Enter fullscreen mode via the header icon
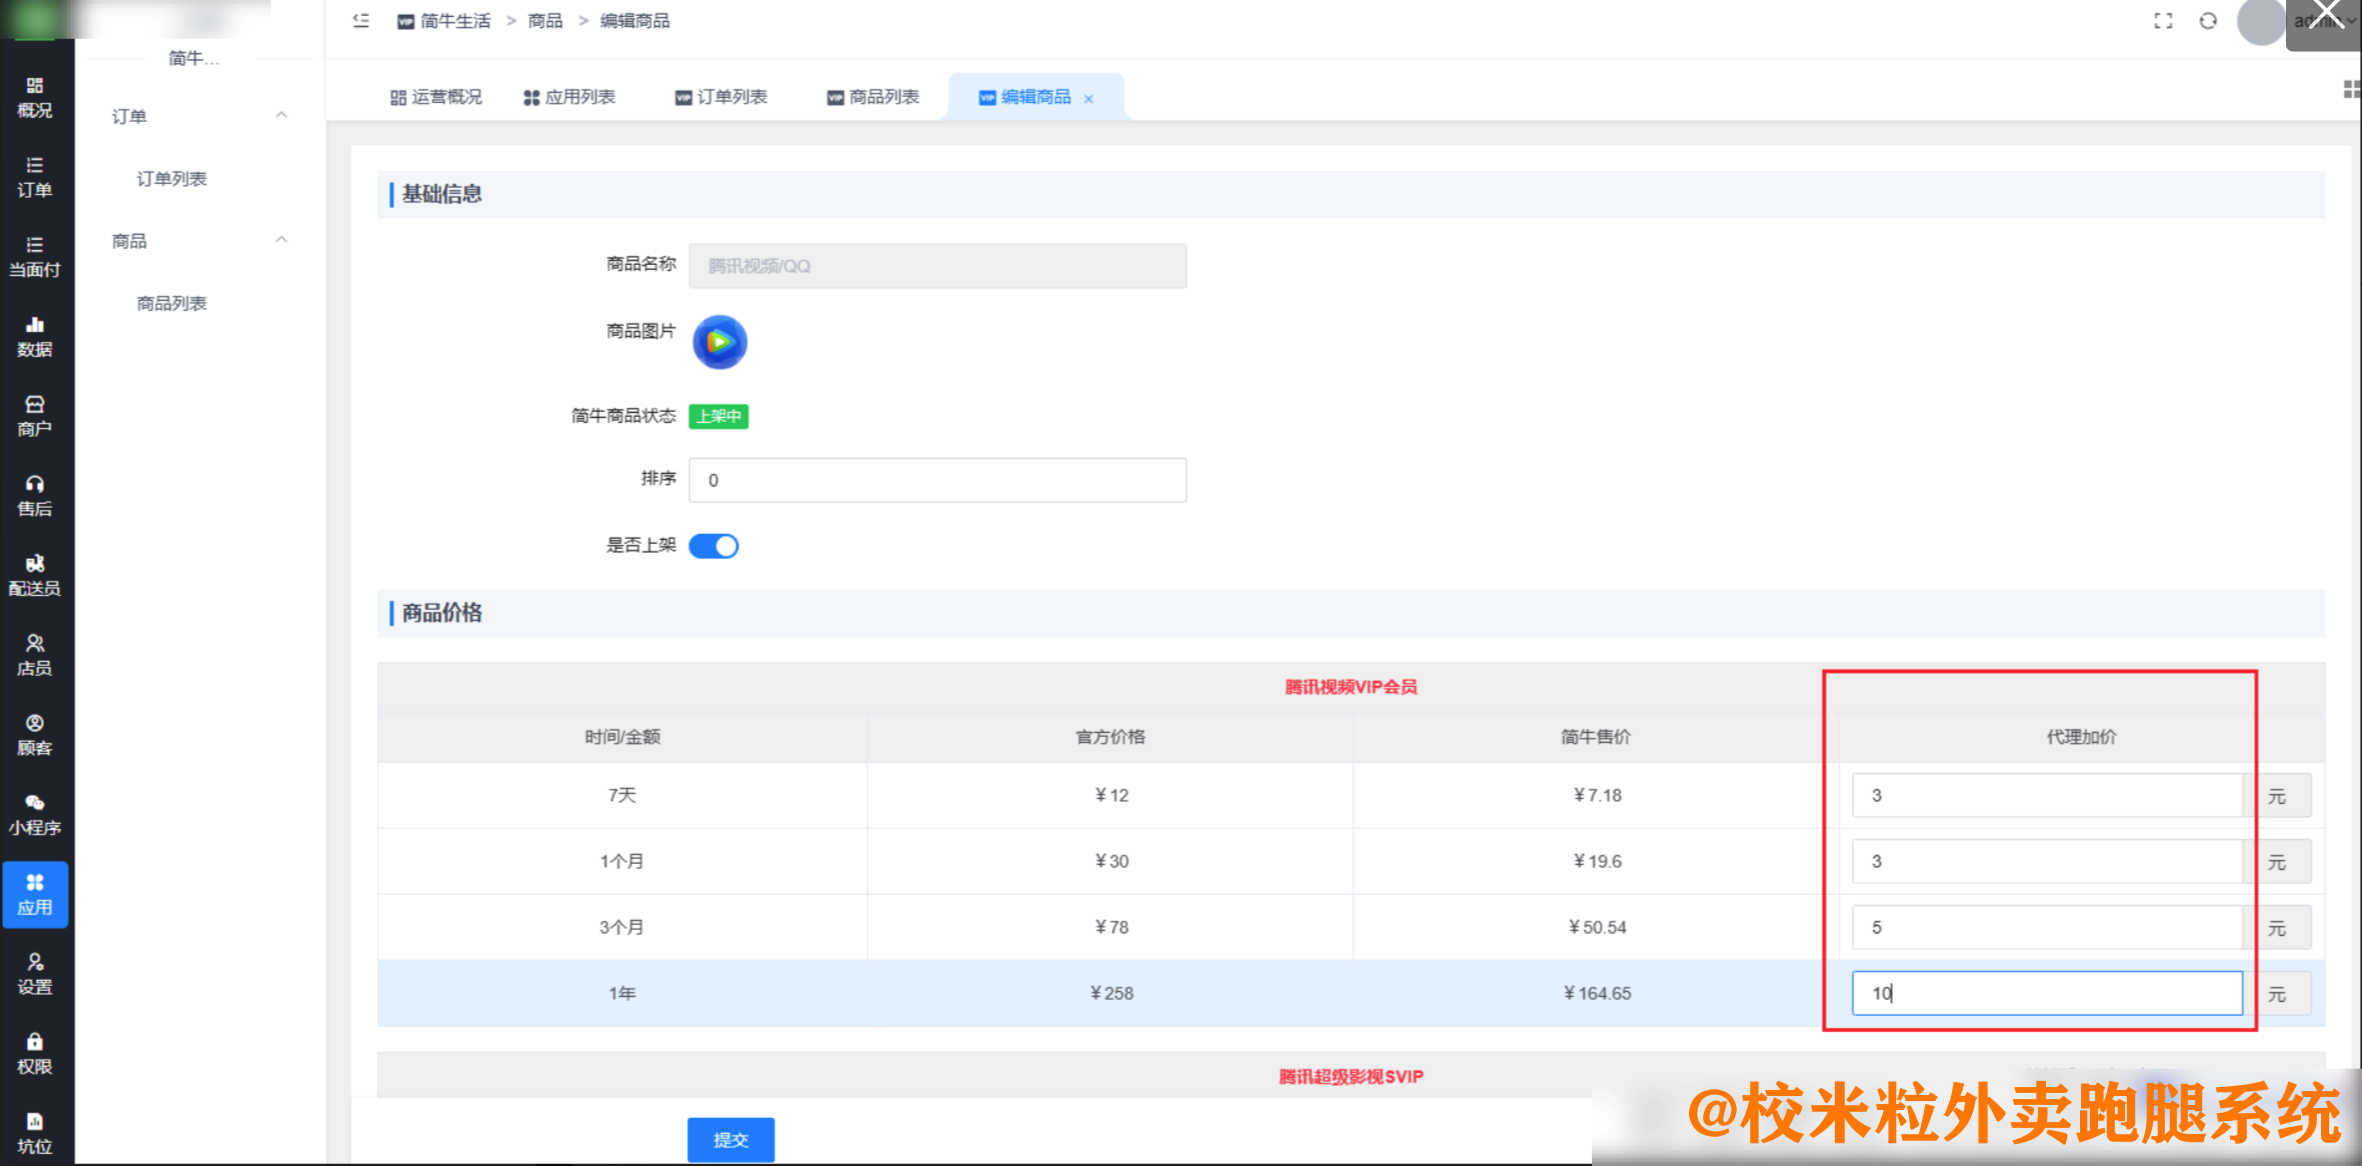Viewport: 2362px width, 1166px height. tap(2163, 20)
